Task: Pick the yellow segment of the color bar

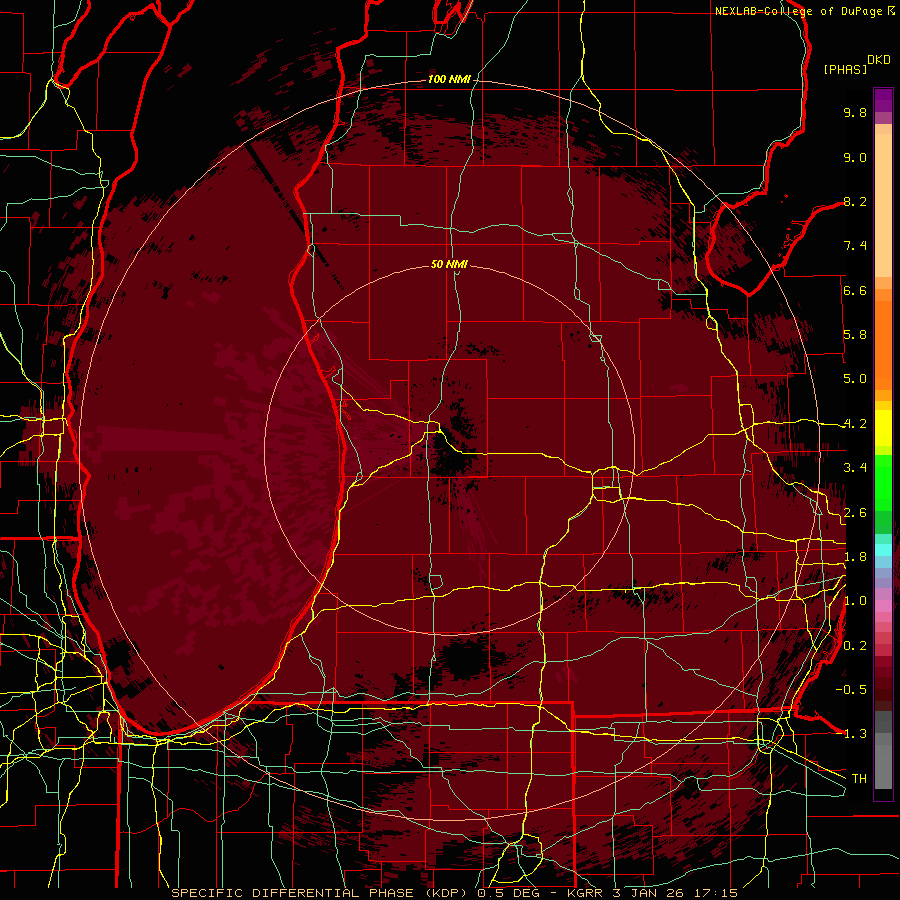Action: coord(883,428)
